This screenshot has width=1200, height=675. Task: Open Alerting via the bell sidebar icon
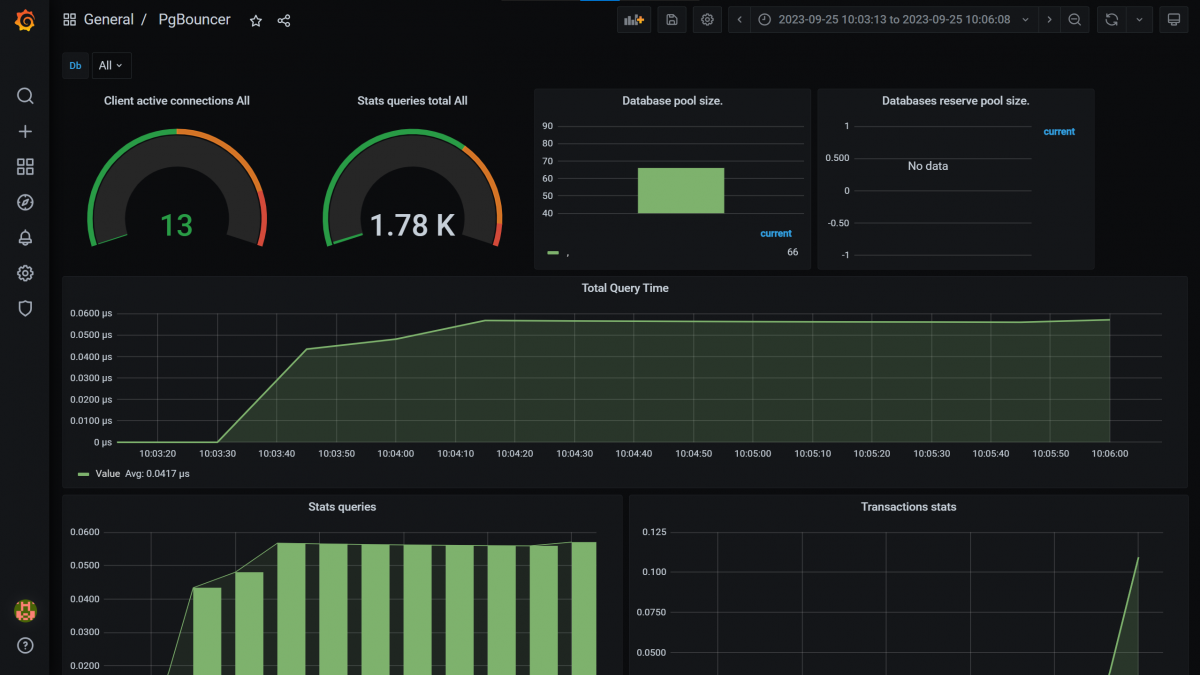coord(24,237)
